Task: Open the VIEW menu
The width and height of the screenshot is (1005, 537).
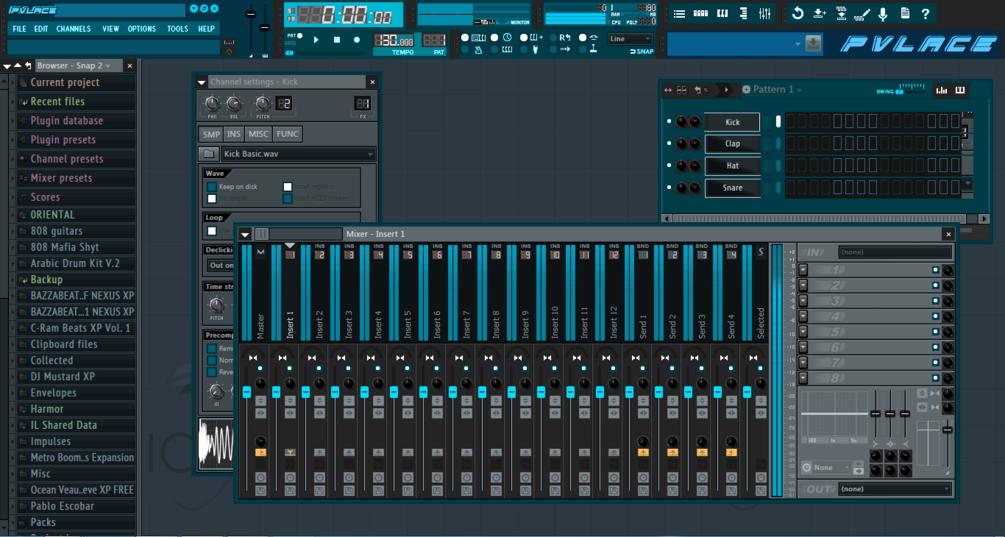Action: click(x=110, y=29)
